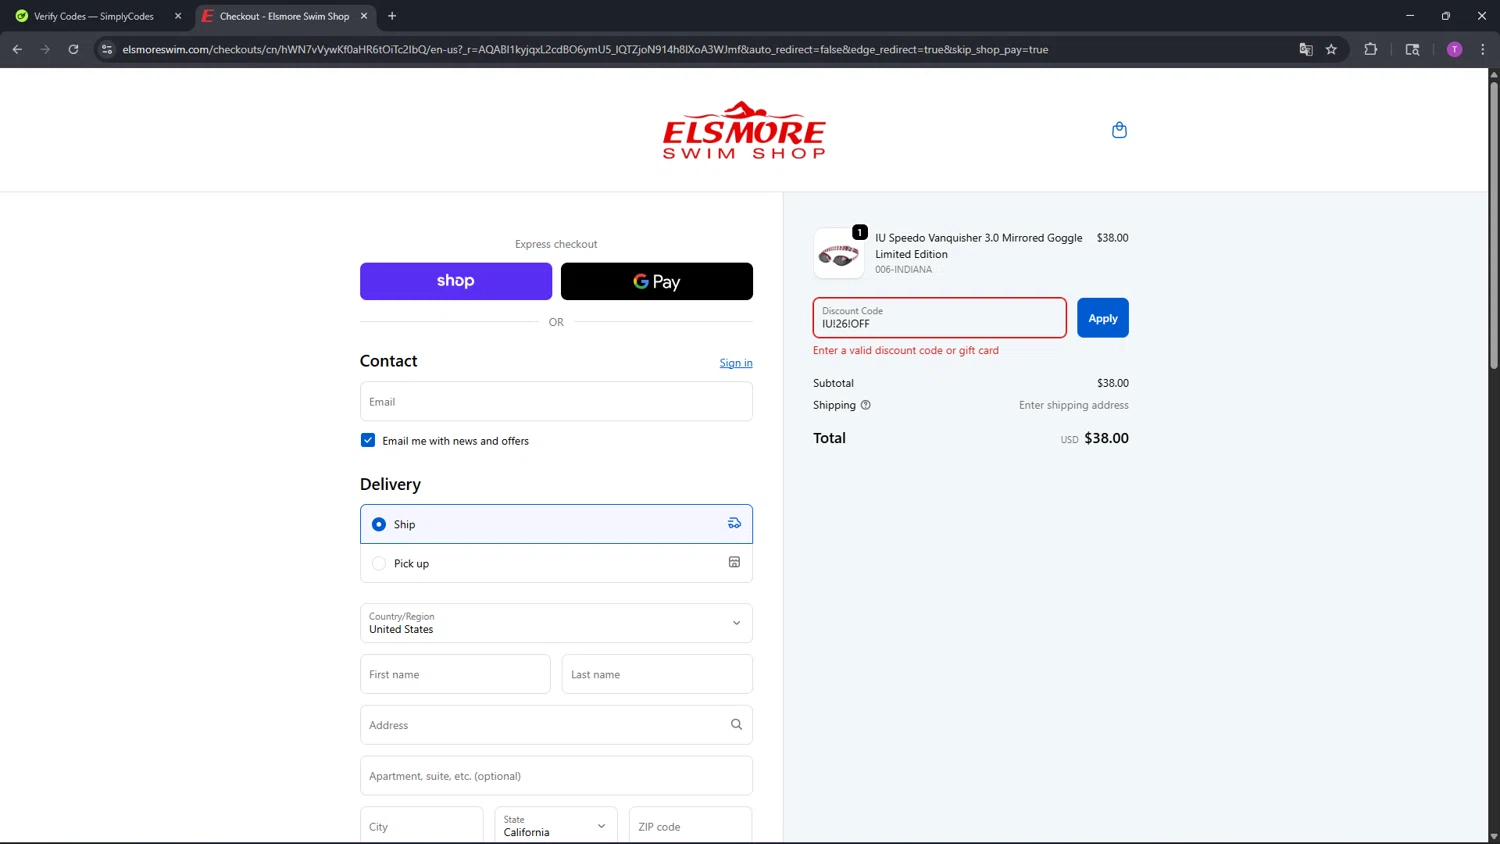The height and width of the screenshot is (844, 1500).
Task: Open the browser extensions puzzle icon
Action: pyautogui.click(x=1370, y=49)
